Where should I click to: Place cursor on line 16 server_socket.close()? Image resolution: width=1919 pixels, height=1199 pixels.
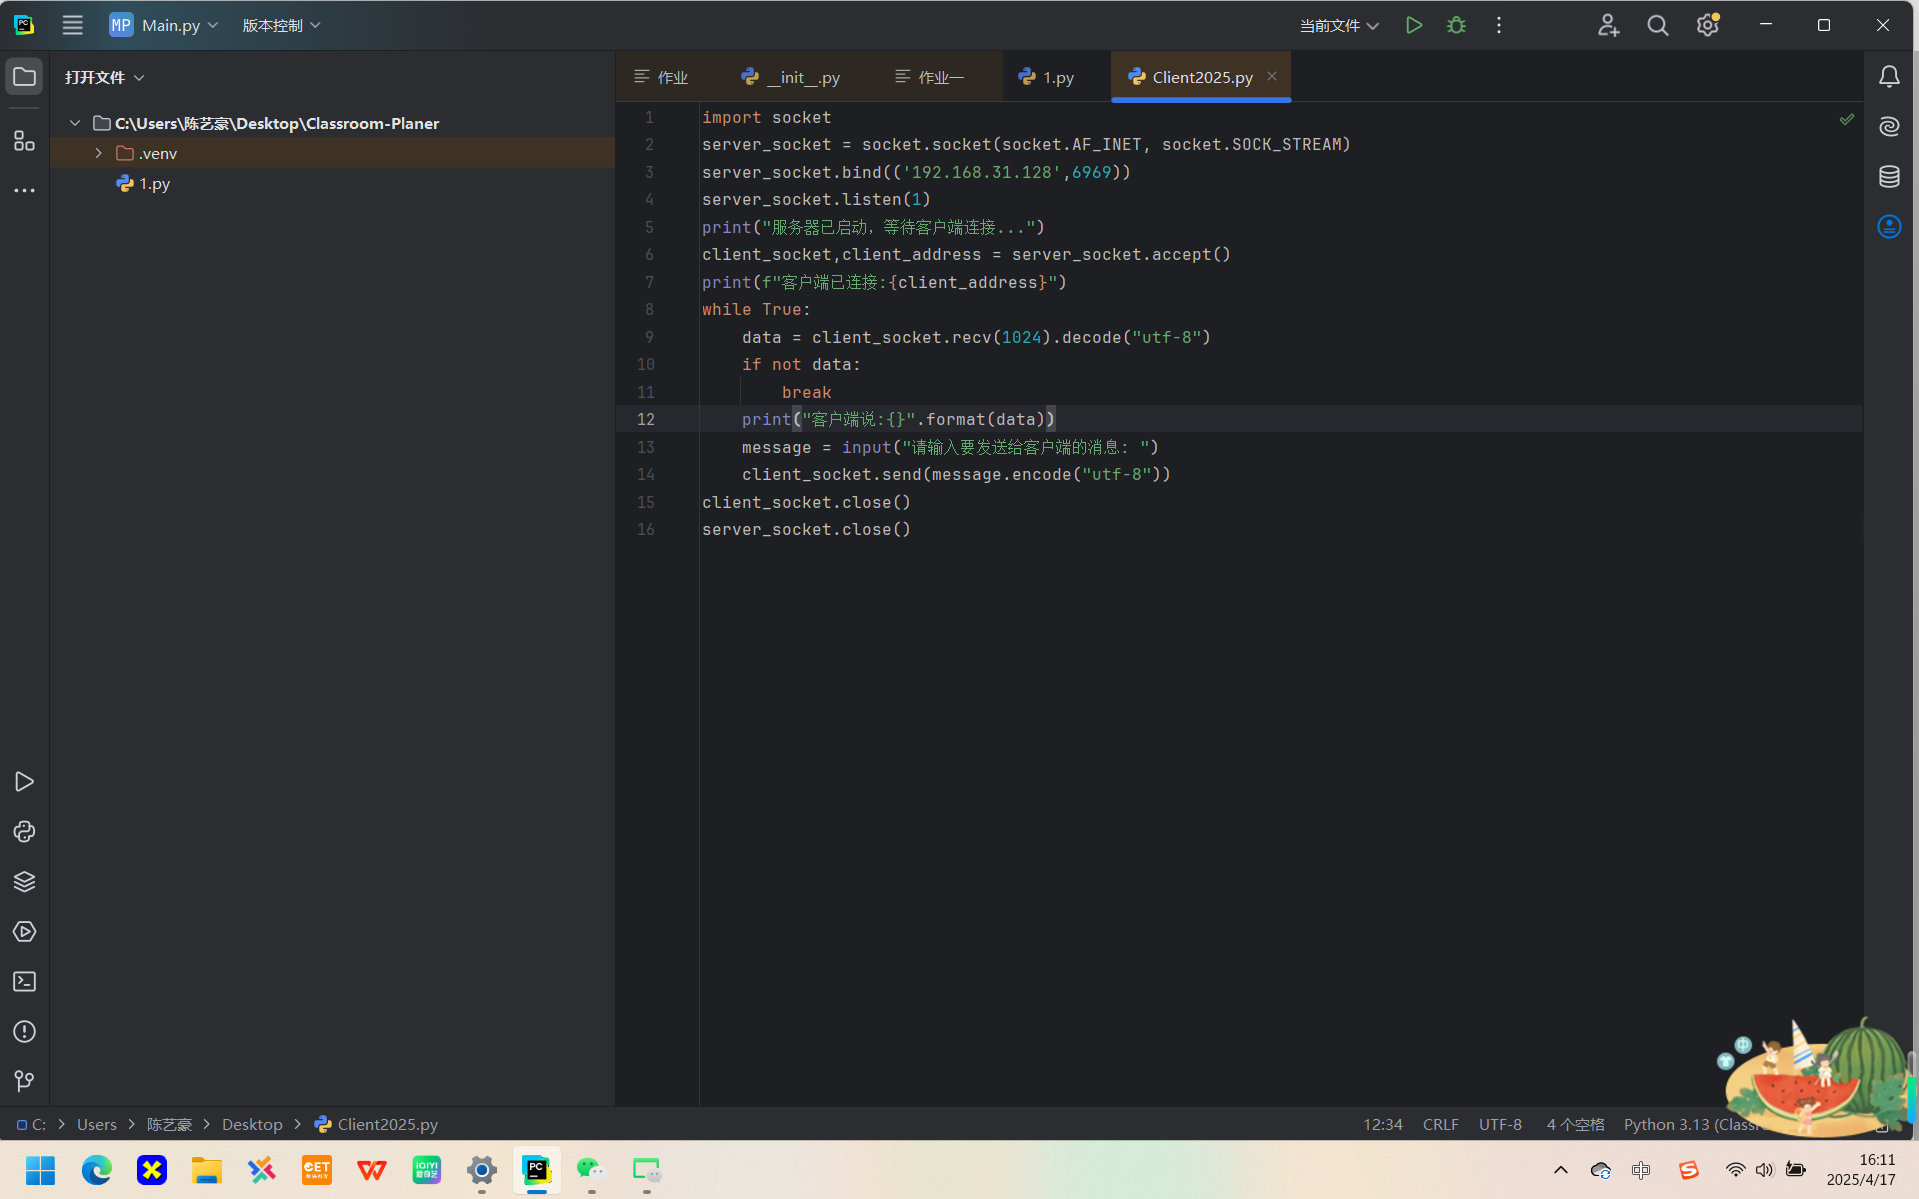pyautogui.click(x=806, y=529)
